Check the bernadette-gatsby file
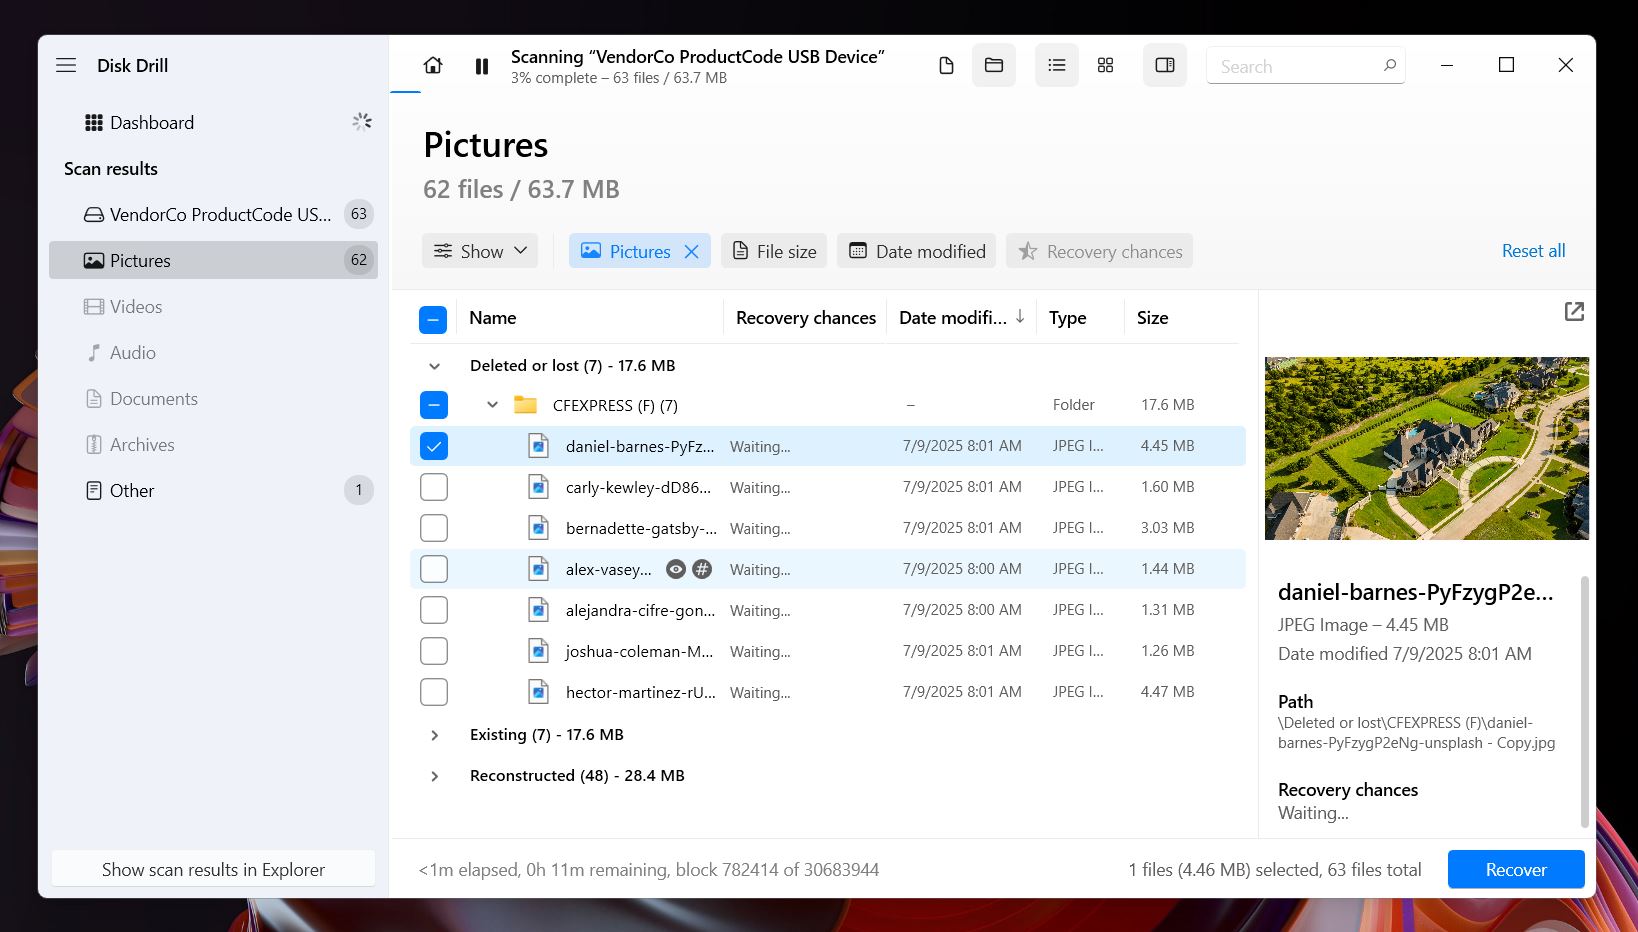Screen dimensions: 1638x932 434,528
